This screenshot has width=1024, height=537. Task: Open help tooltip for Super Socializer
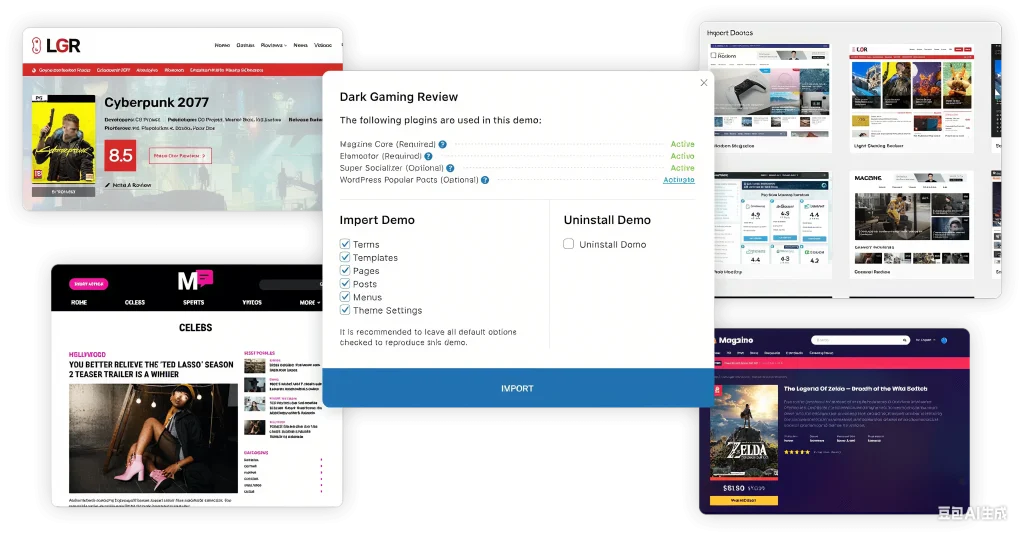click(451, 169)
